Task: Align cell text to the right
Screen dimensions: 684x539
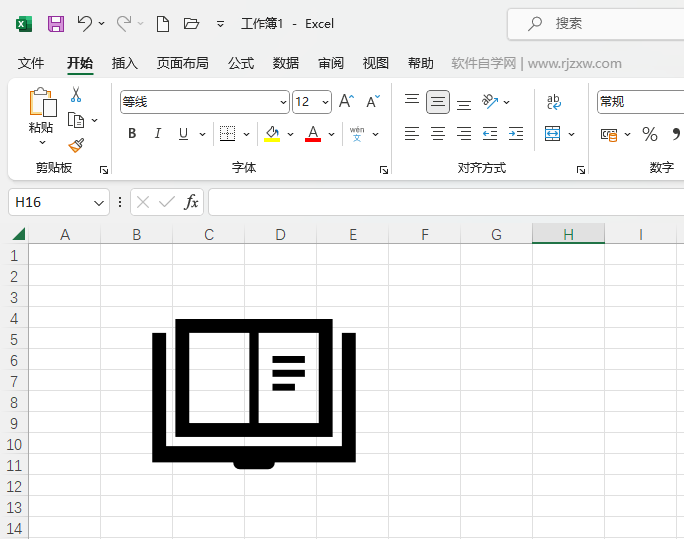Action: click(464, 133)
